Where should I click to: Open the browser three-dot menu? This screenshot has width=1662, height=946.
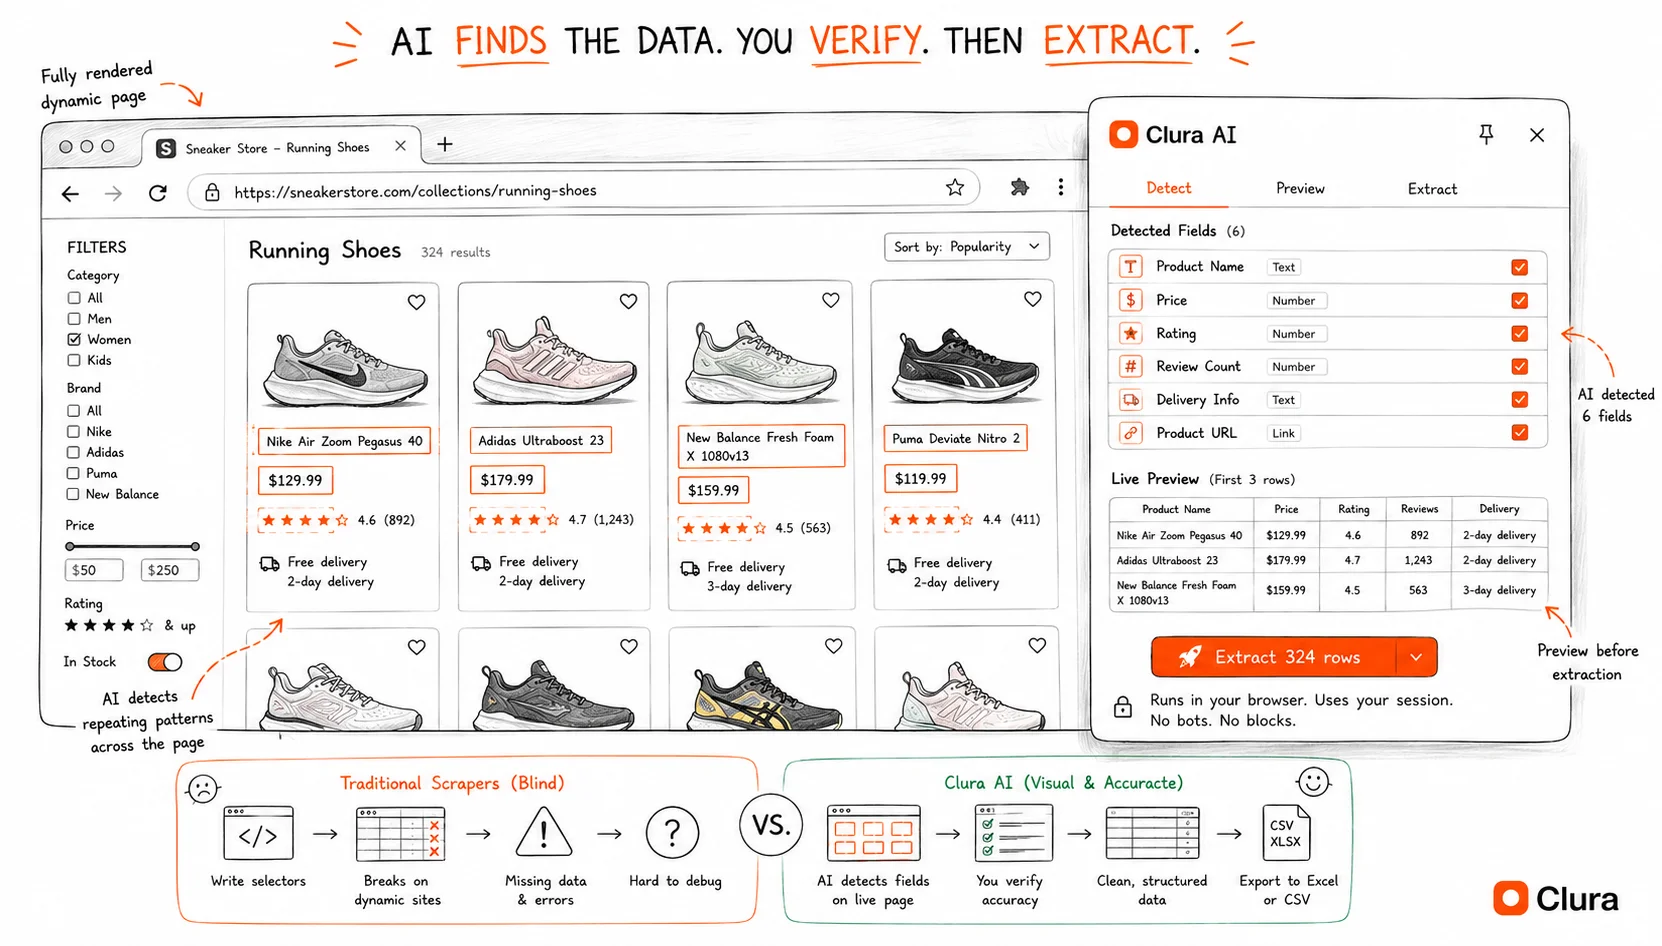point(1060,187)
